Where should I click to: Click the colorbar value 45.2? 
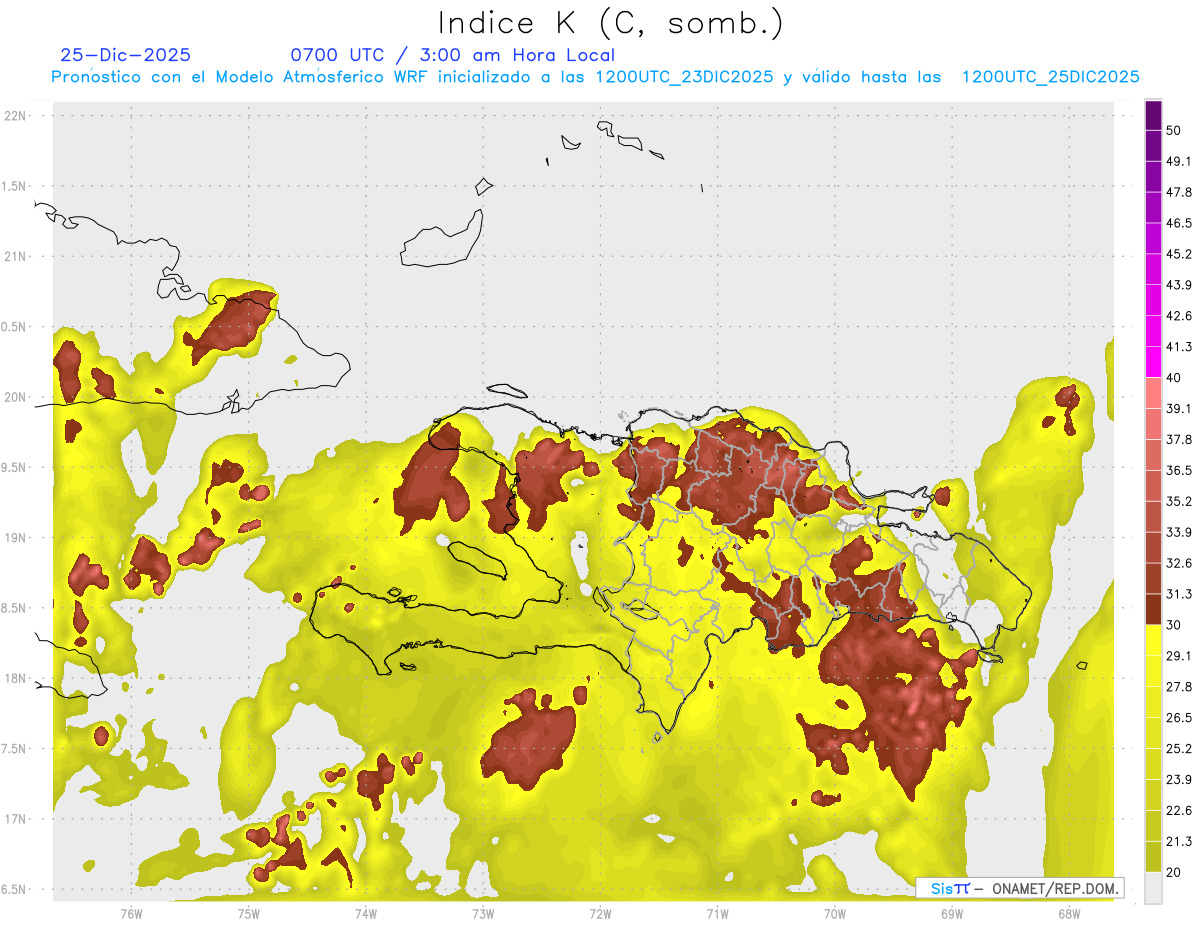[x=1178, y=254]
